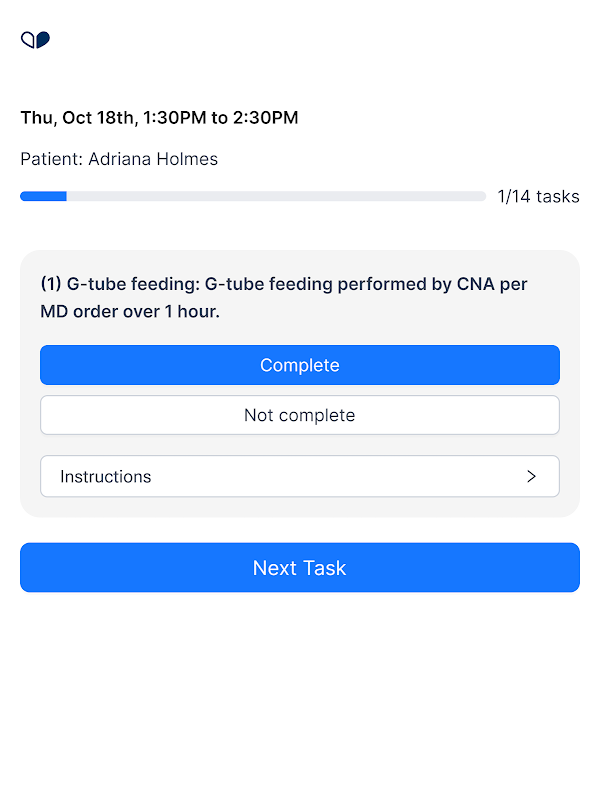Mark the G-tube feeding task Complete
The image size is (600, 800).
point(300,365)
